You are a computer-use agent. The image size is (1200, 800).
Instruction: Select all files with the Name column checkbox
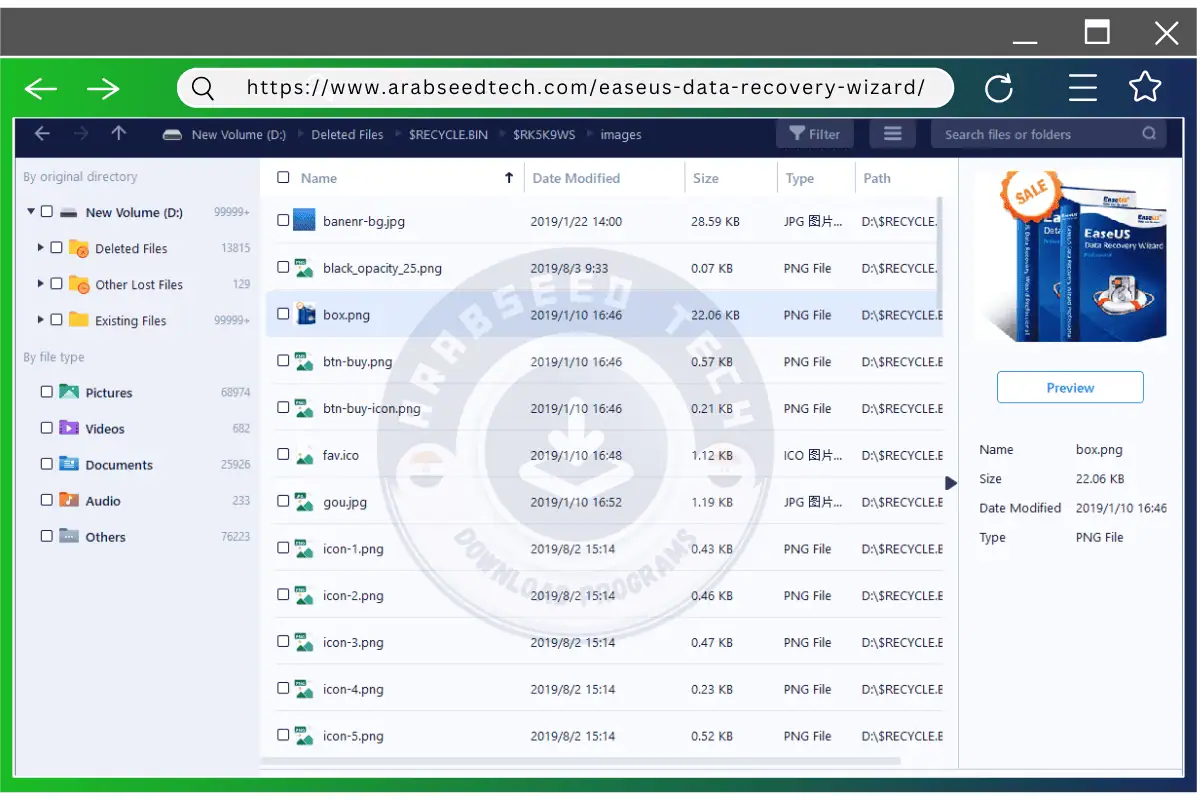(x=283, y=177)
